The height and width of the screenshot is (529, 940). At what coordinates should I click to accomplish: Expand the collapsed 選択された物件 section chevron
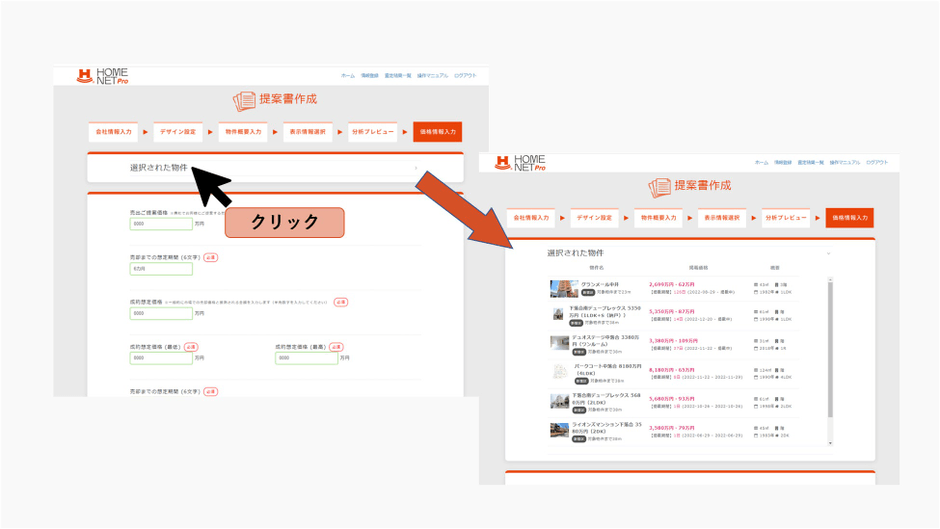coord(416,168)
